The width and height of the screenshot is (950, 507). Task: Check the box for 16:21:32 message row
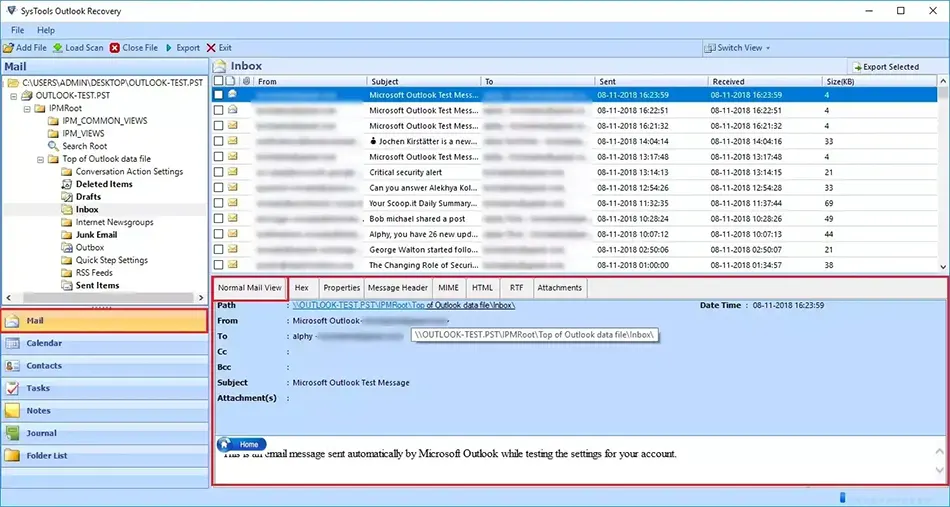(218, 126)
